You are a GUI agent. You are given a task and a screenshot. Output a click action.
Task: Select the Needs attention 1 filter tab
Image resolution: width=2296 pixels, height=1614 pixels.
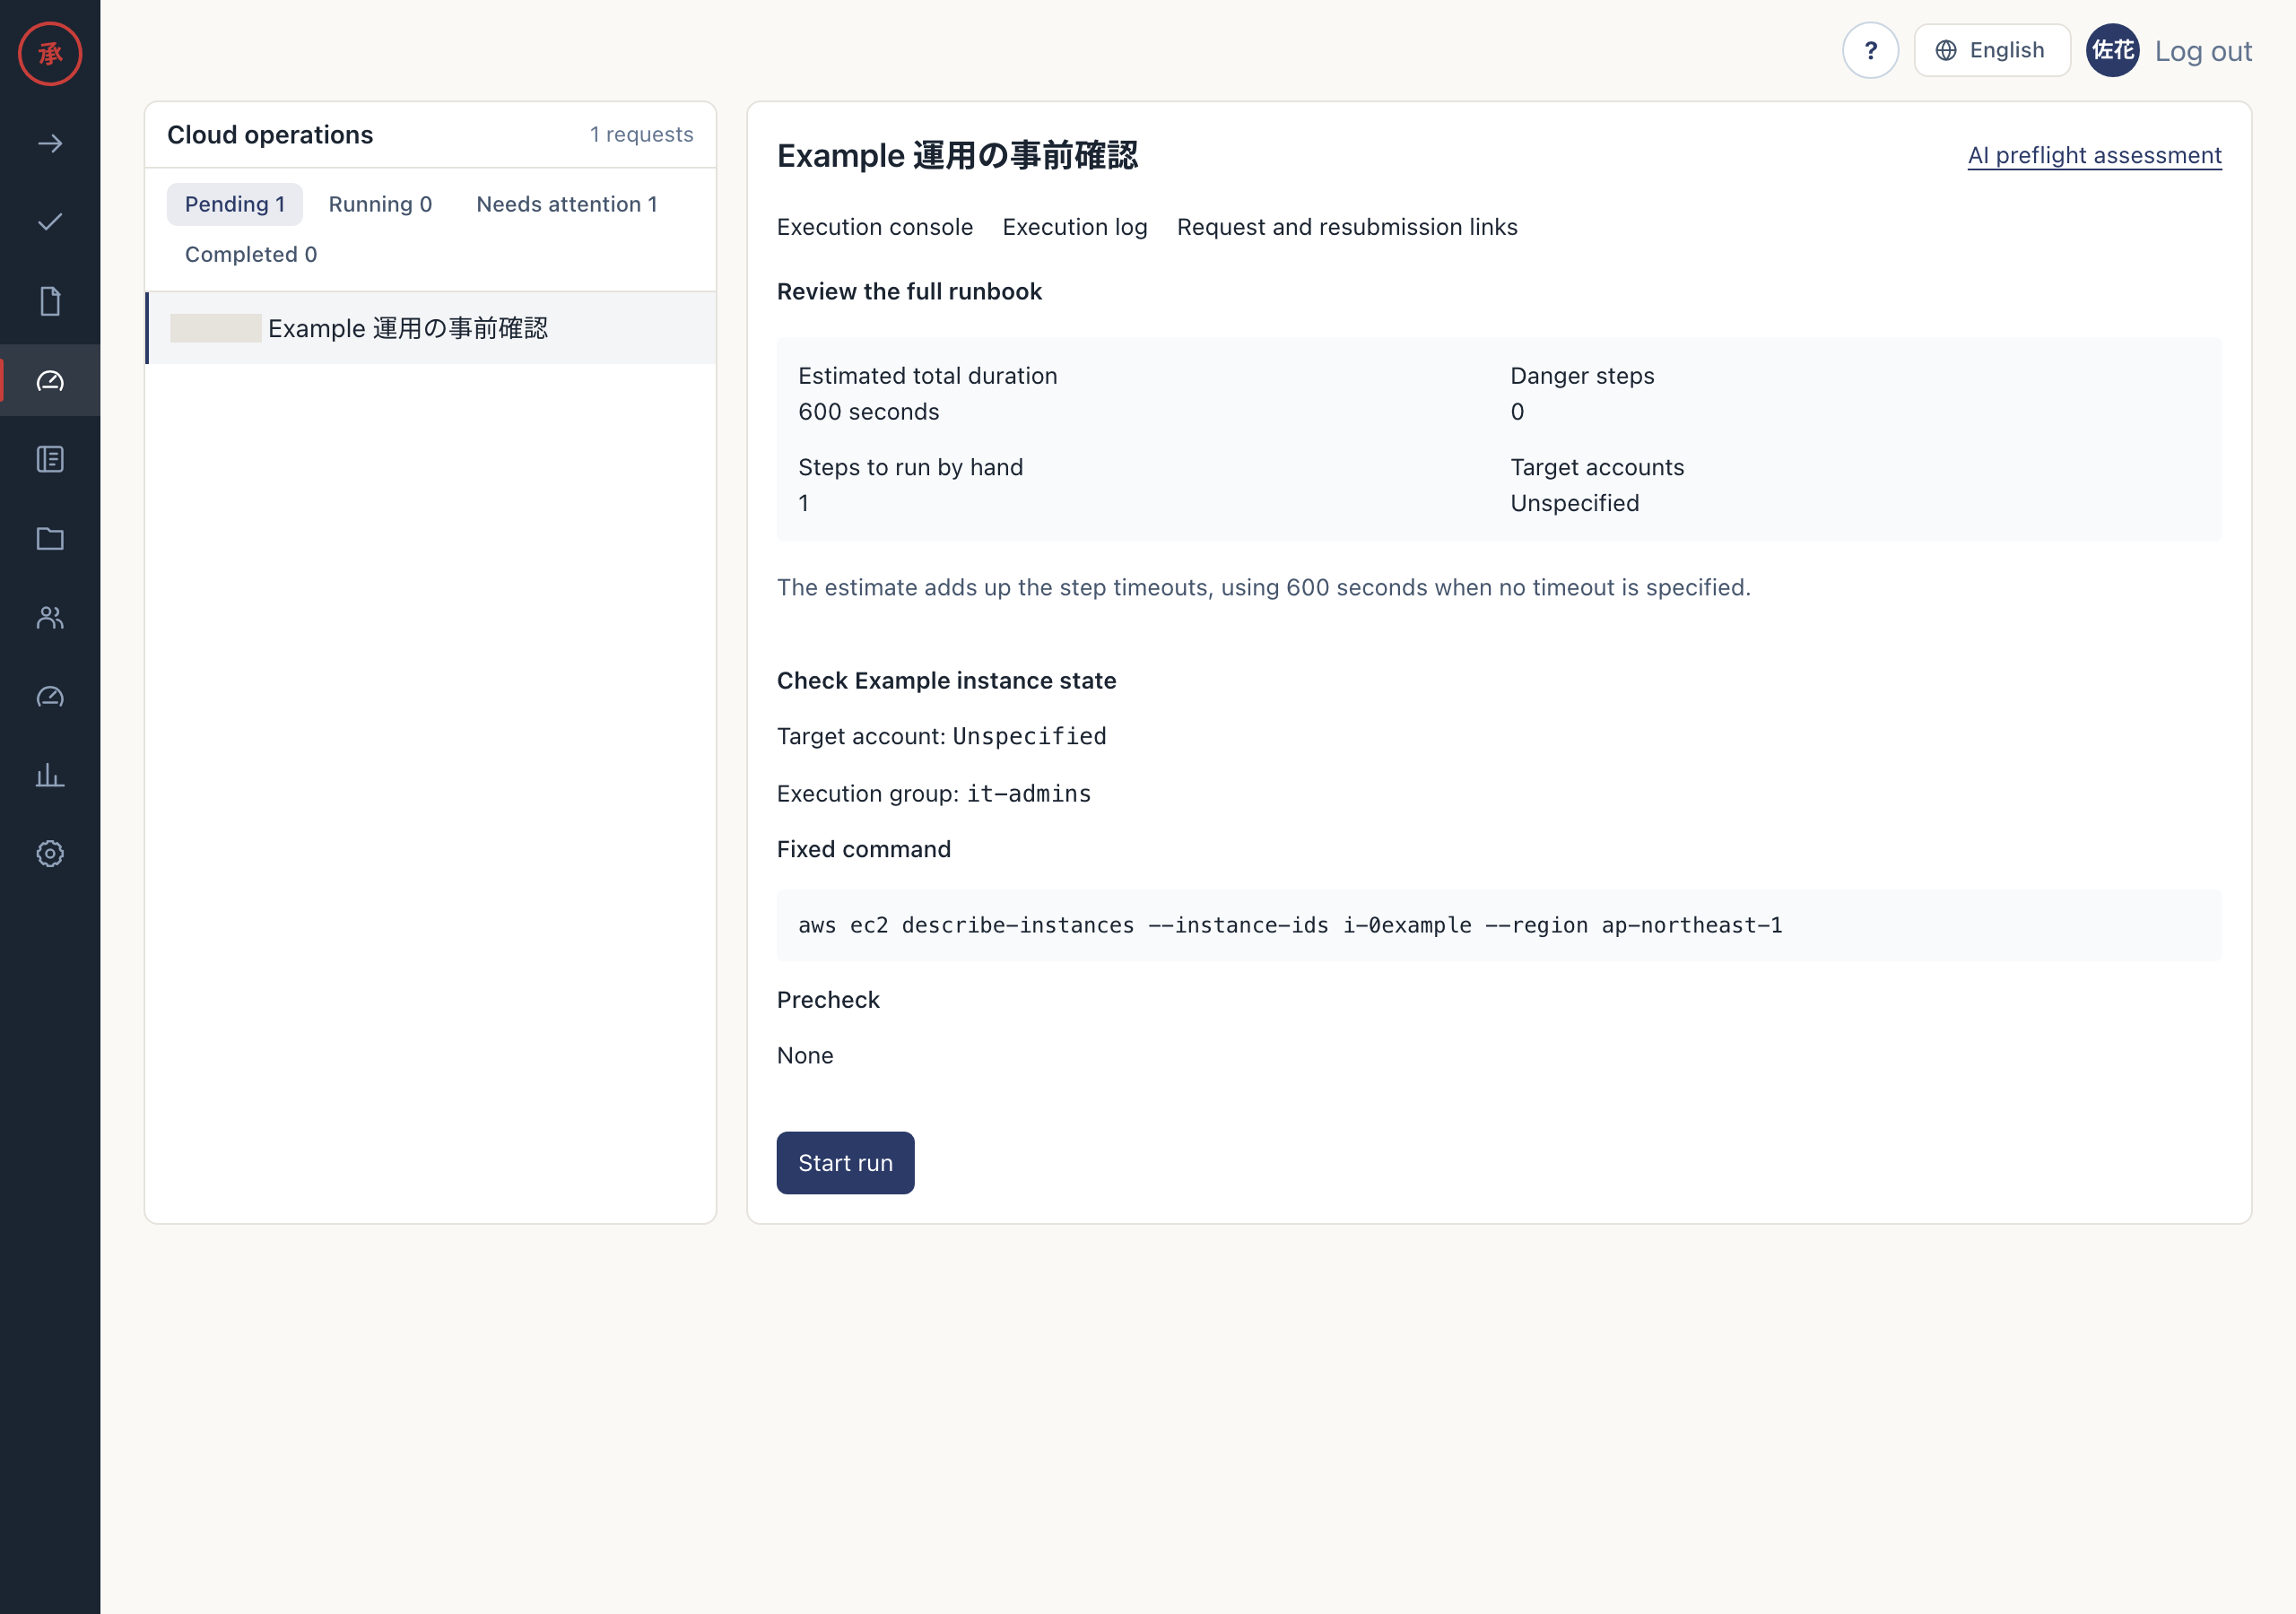(567, 204)
